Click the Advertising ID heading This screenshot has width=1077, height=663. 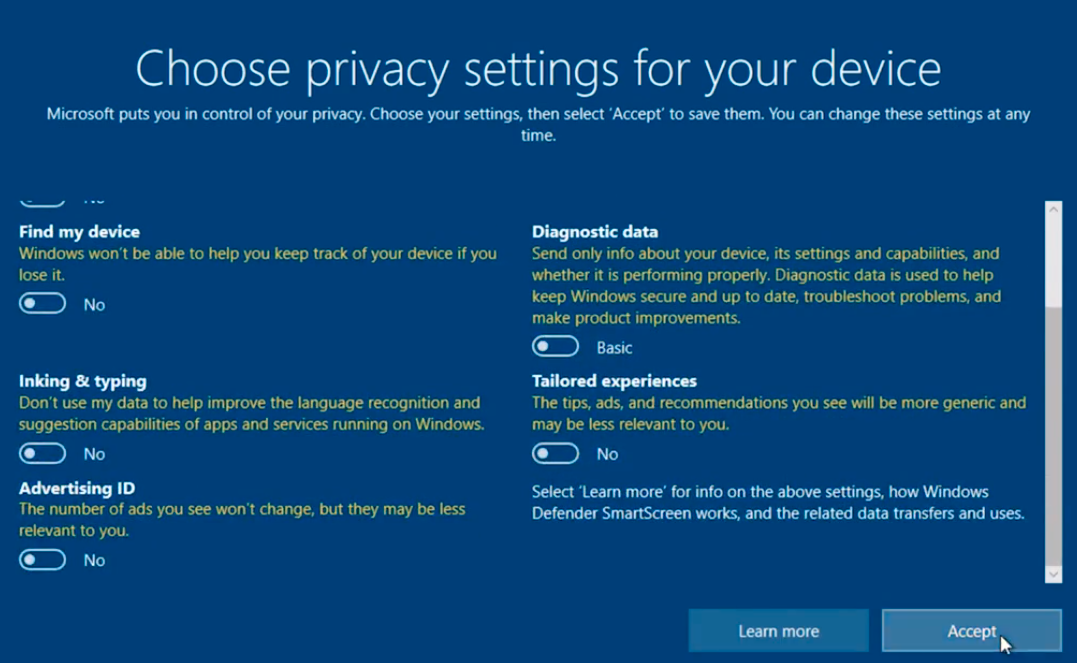tap(77, 488)
